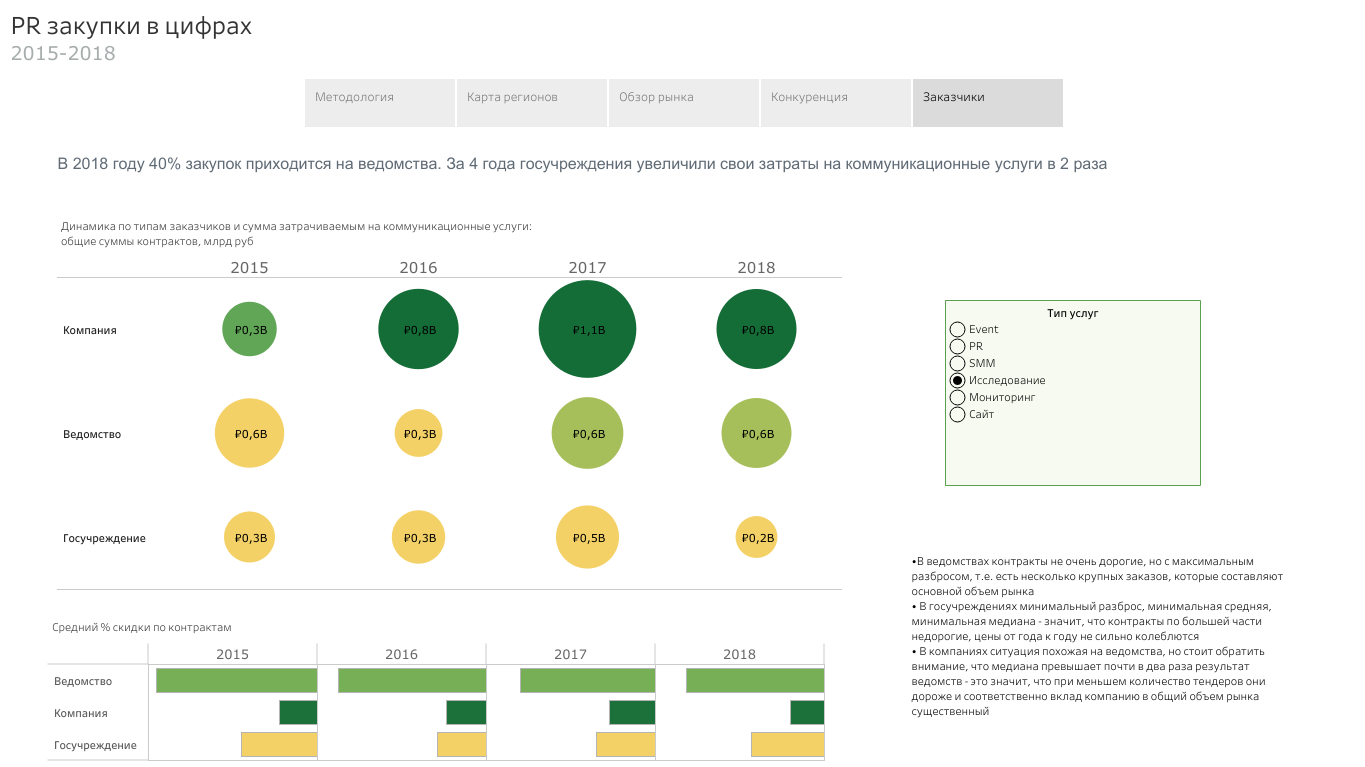Image resolution: width=1365 pixels, height=767 pixels.
Task: Select the Заказчики tab
Action: click(988, 103)
